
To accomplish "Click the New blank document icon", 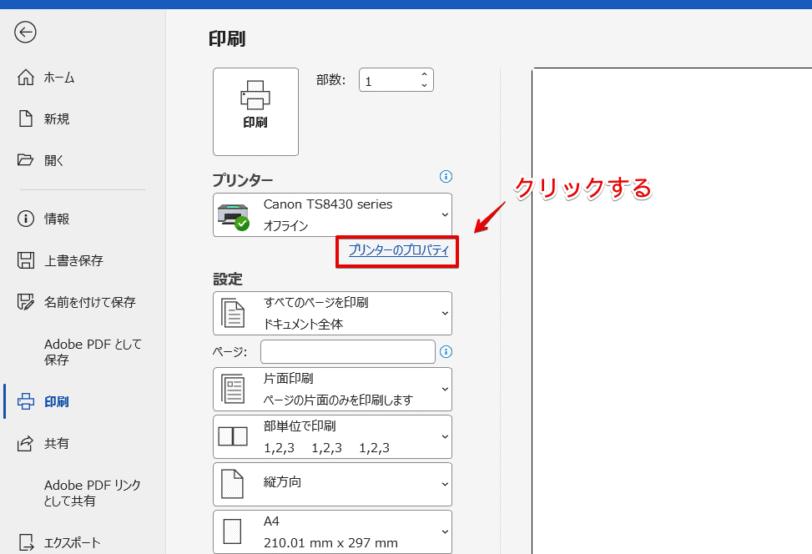I will click(25, 119).
